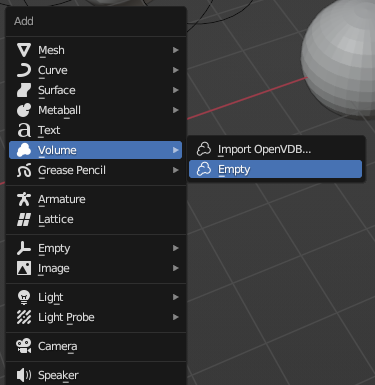
Task: Click the Volume cloud icon in Add menu
Action: [24, 150]
